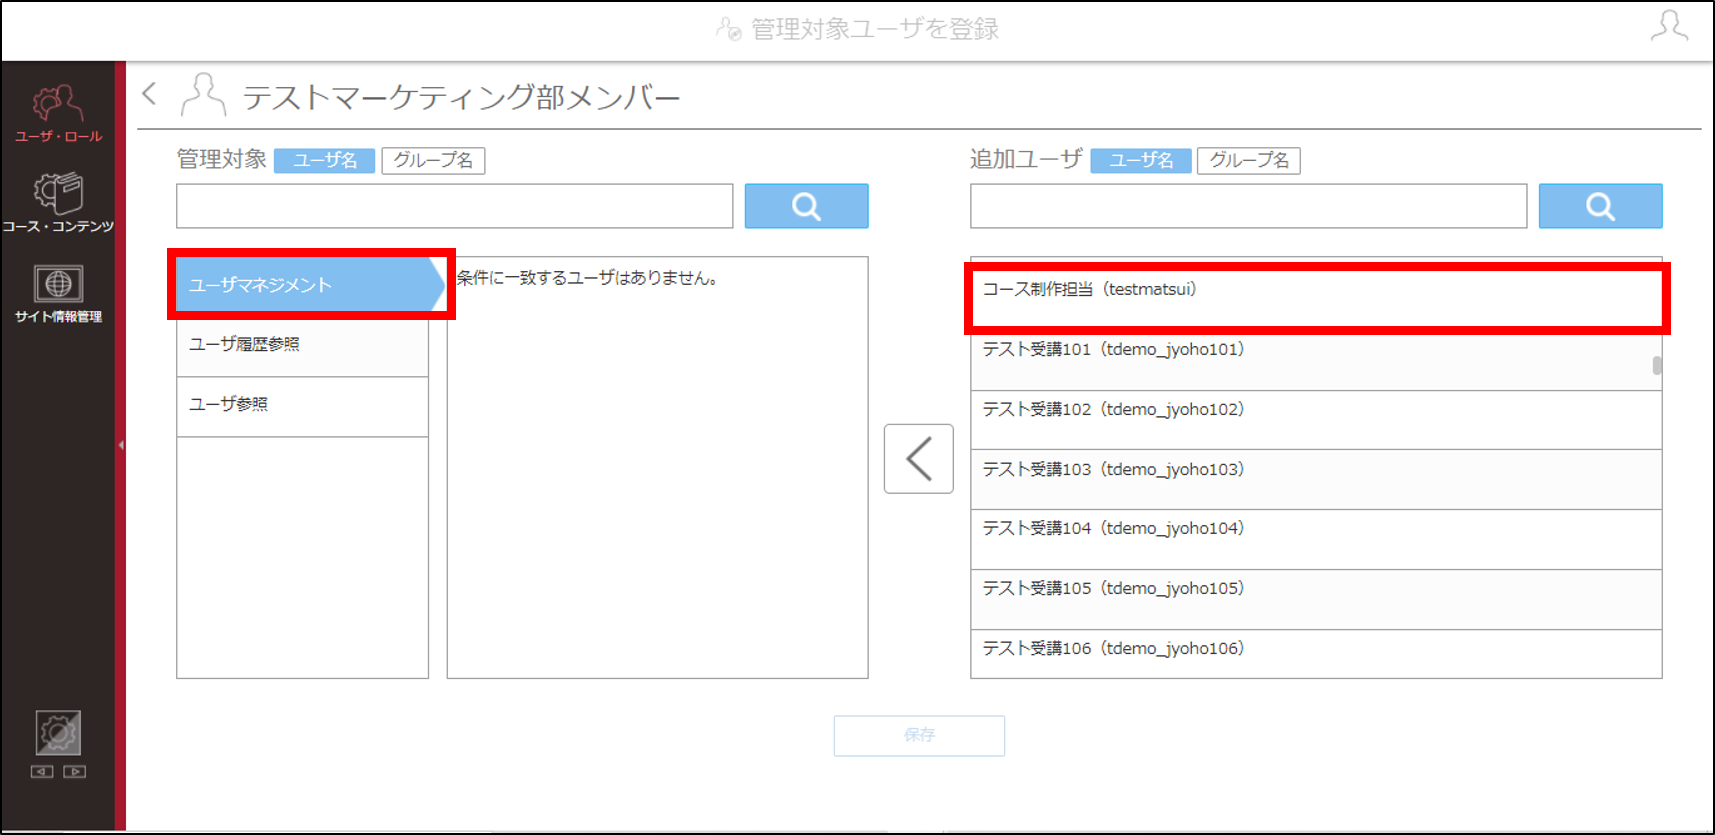This screenshot has height=835, width=1715.
Task: Toggle グループ名 filter under 管理対象
Action: click(433, 160)
